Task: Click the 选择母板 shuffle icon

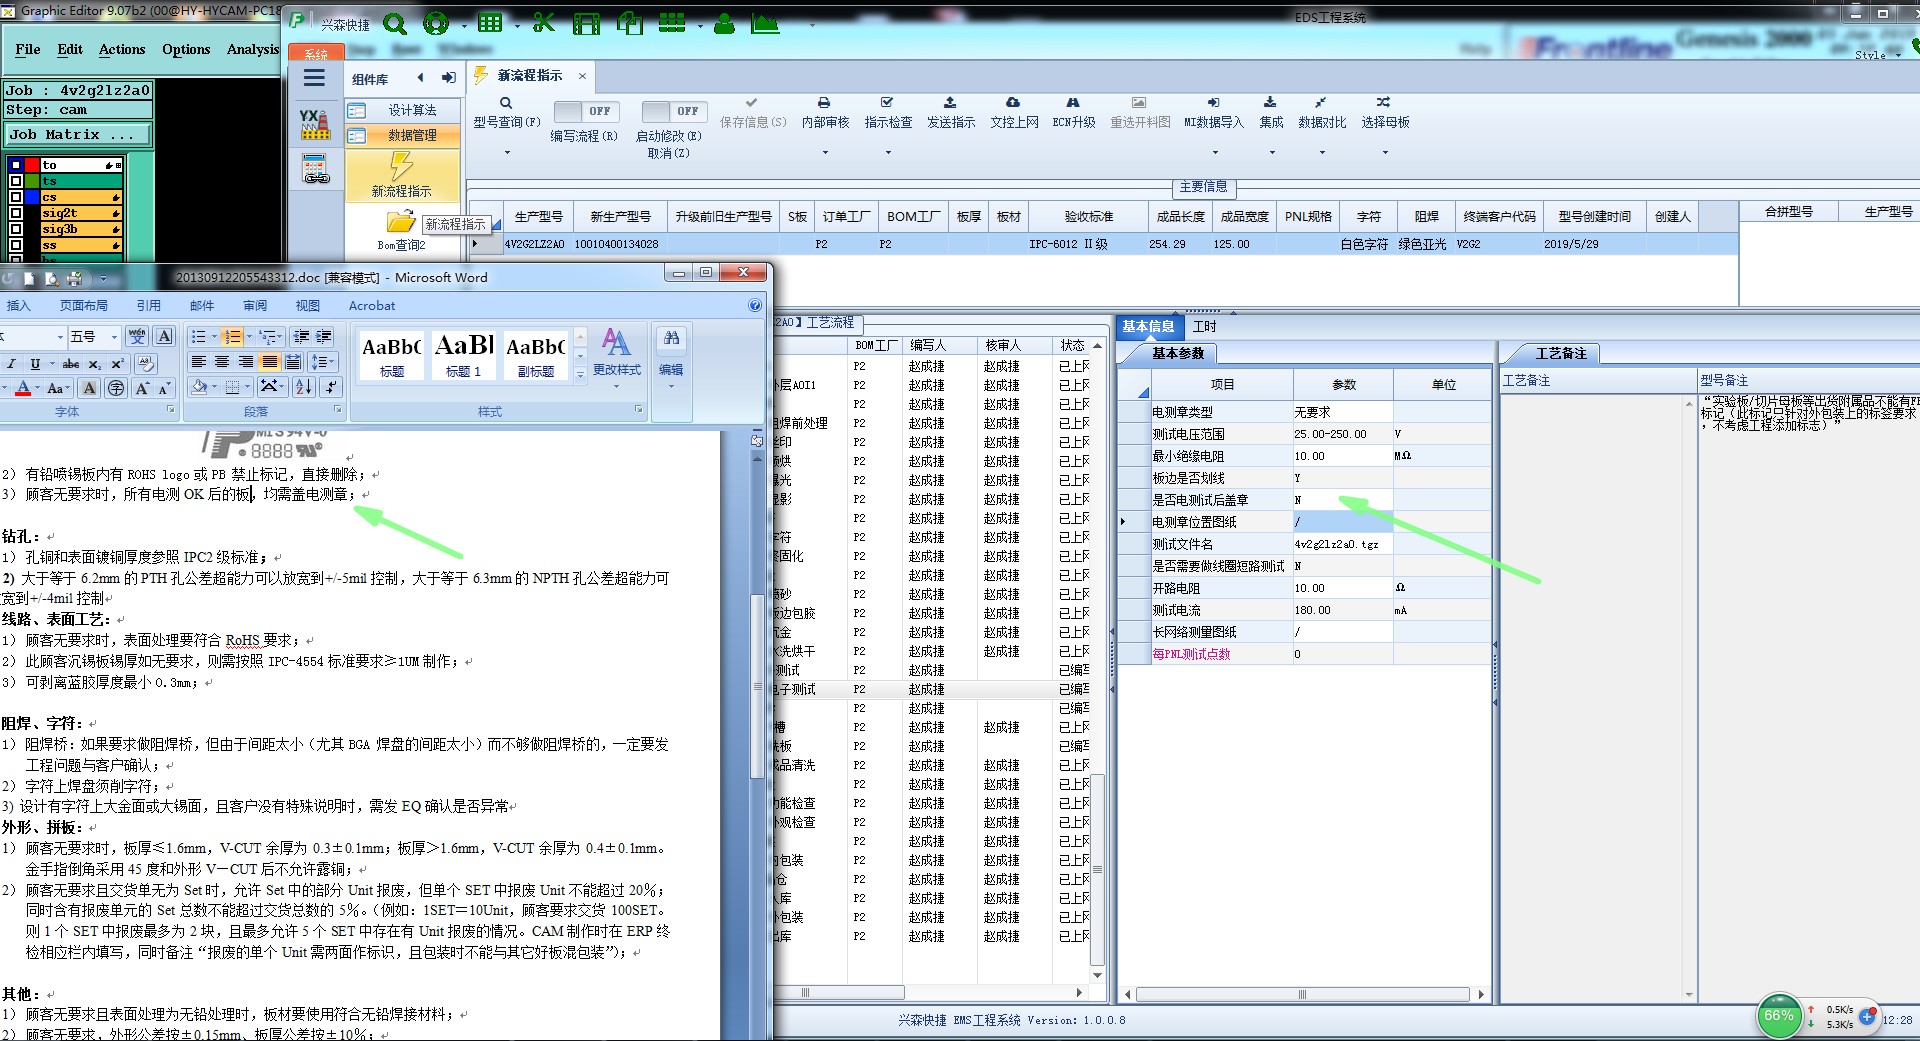Action: (x=1383, y=103)
